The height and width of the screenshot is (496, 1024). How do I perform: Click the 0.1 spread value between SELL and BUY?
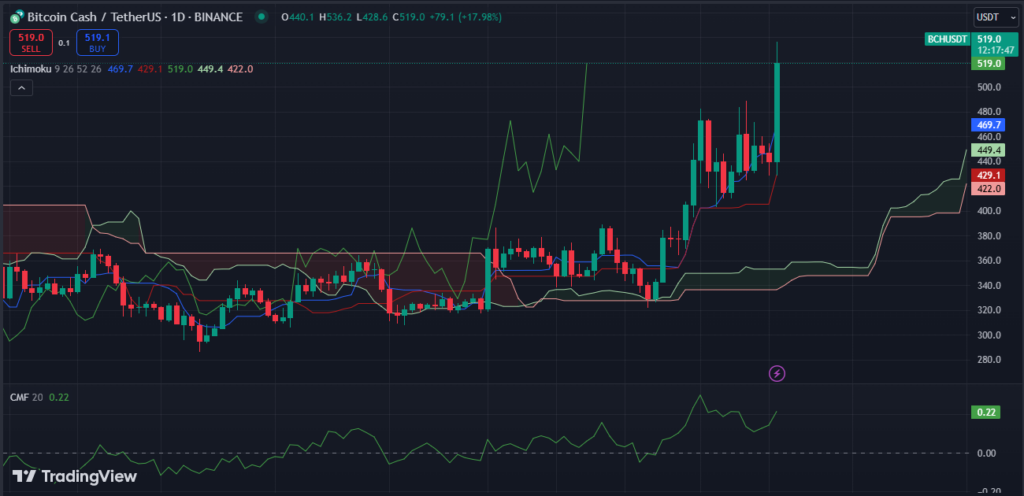click(x=64, y=43)
